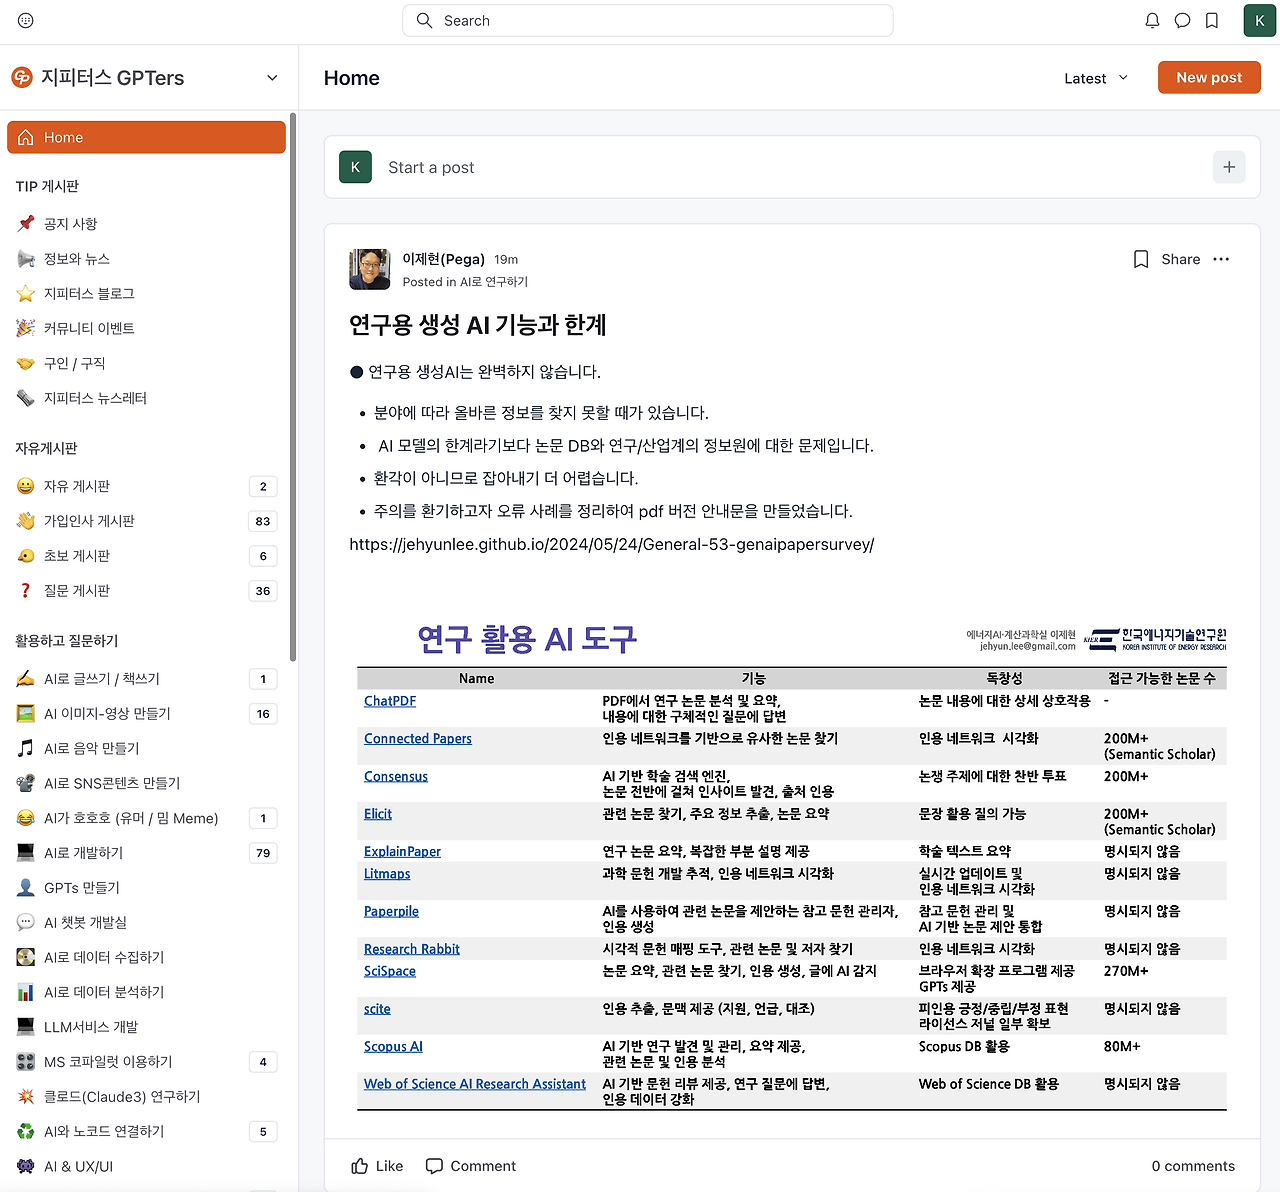Screen dimensions: 1280x1192
Task: Open author name 이제현(Pega) link
Action: pos(443,259)
